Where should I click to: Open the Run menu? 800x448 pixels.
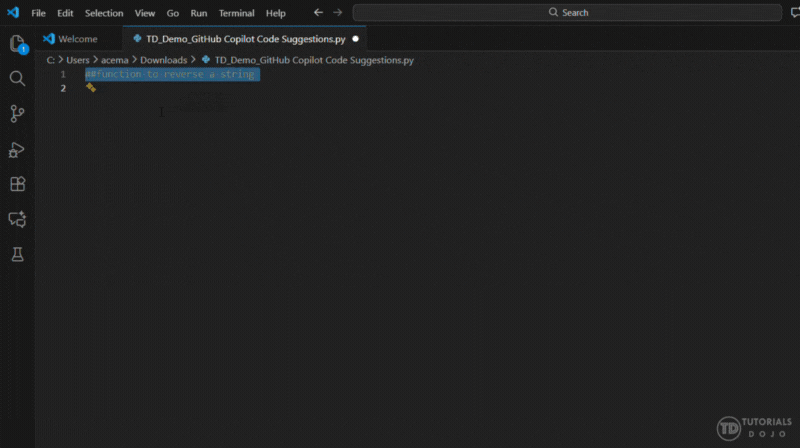(x=198, y=13)
